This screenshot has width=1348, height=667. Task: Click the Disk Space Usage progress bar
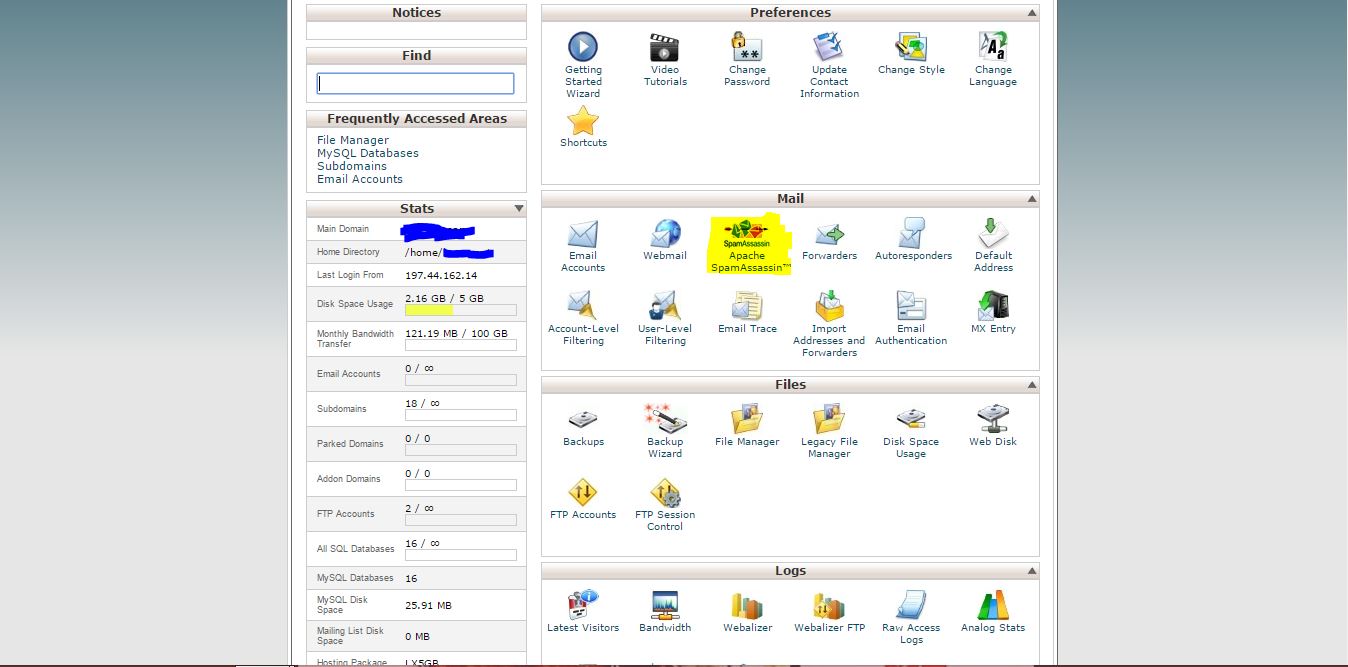(x=460, y=310)
